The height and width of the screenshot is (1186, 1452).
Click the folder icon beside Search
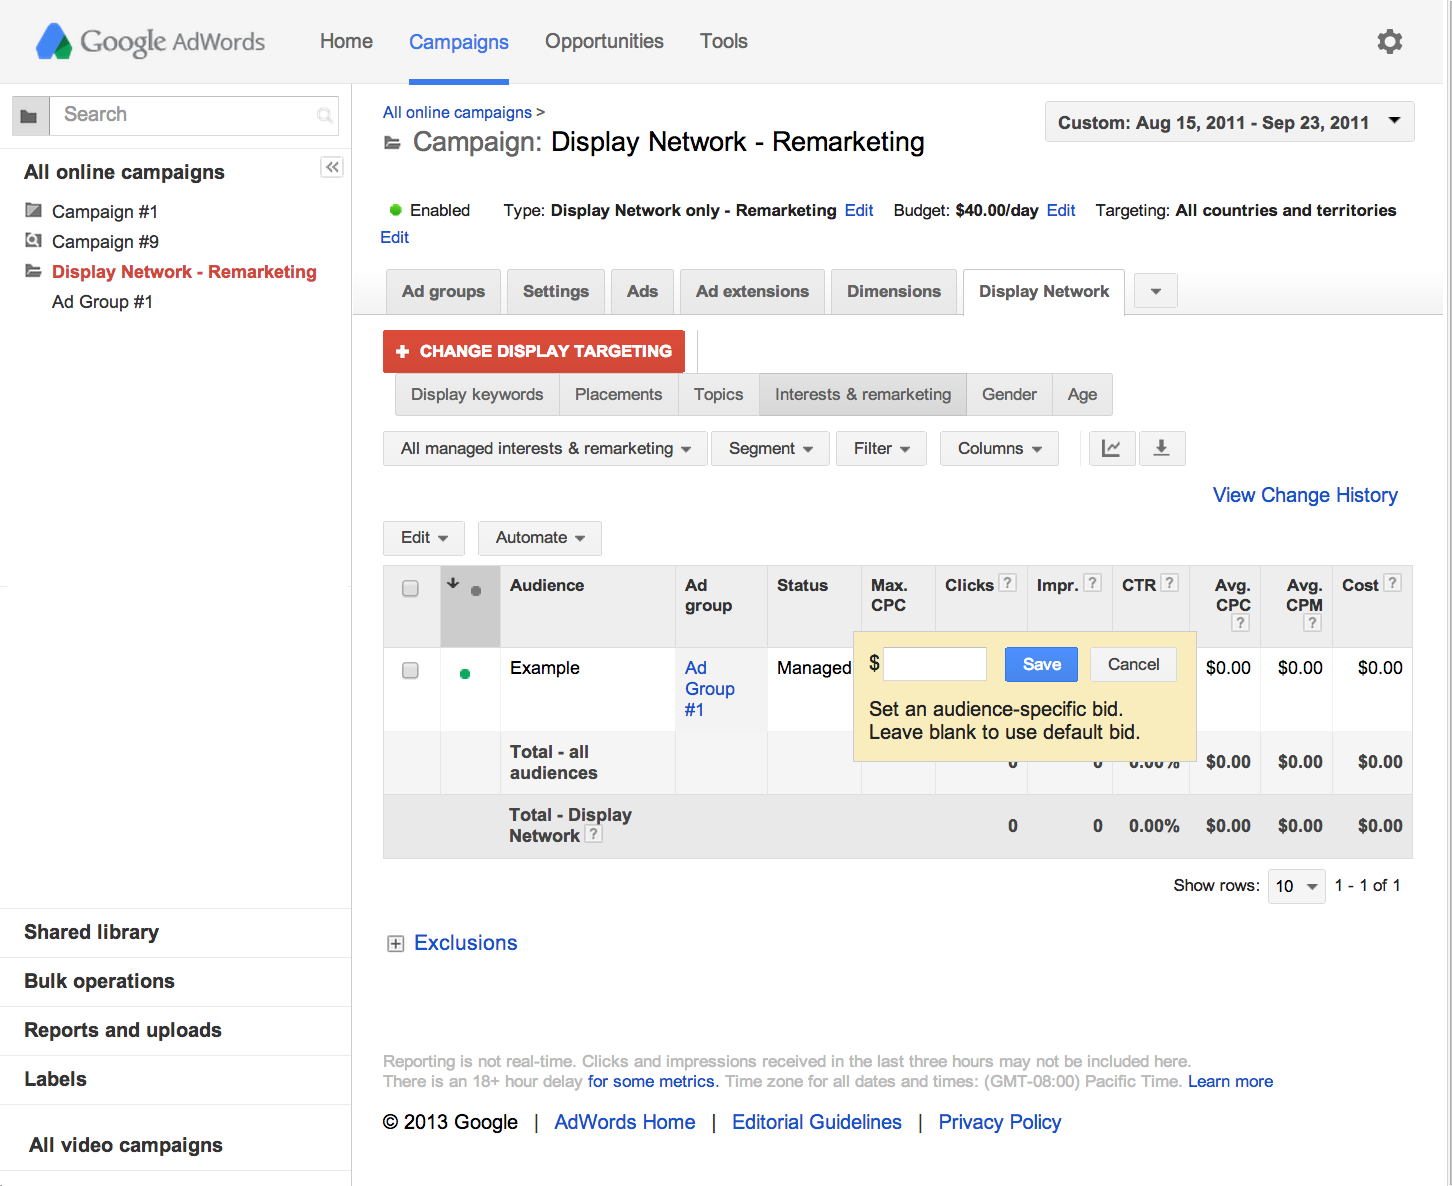tap(30, 116)
